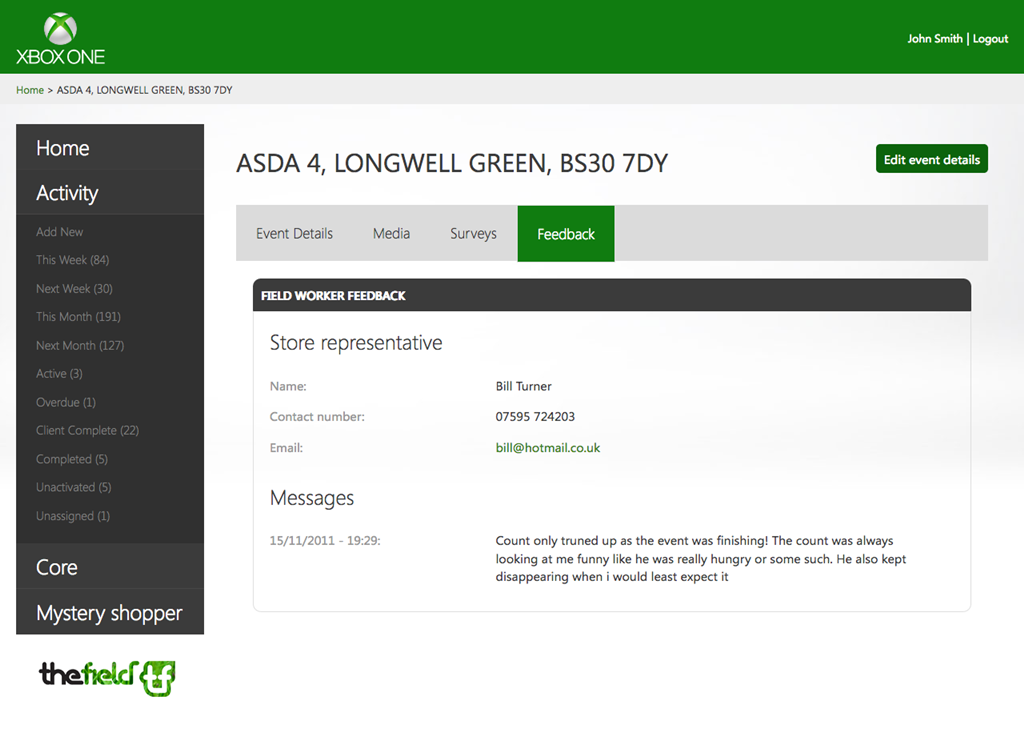This screenshot has height=736, width=1024.
Task: Select the Surveys tab
Action: tap(473, 234)
